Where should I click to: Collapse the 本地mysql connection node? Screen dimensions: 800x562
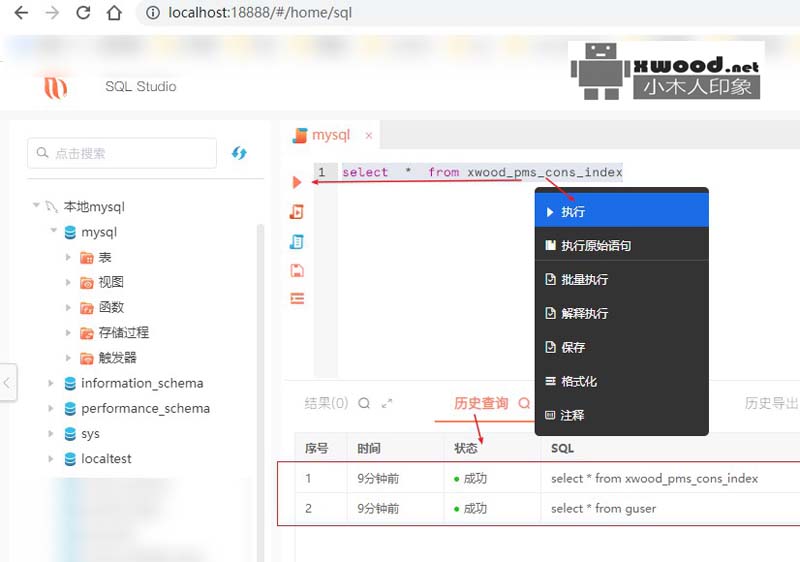[x=36, y=205]
